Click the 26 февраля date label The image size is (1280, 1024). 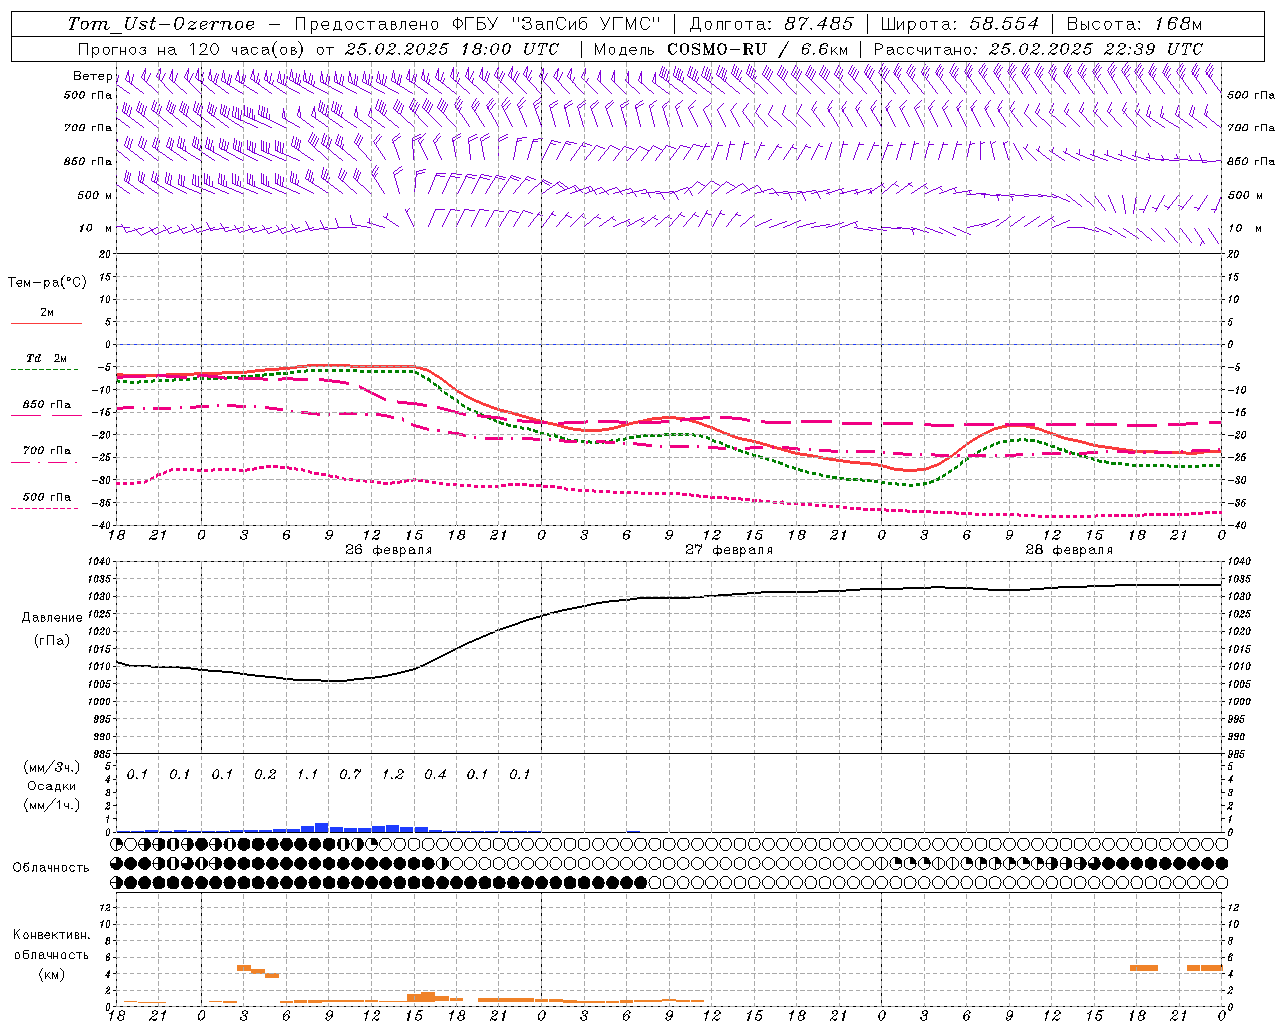pyautogui.click(x=389, y=550)
